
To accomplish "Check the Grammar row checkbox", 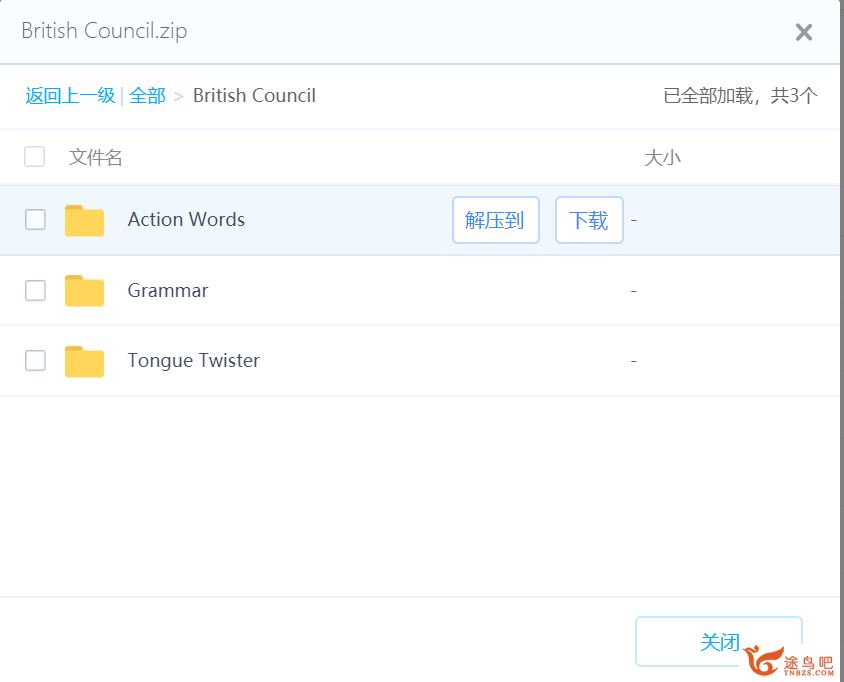I will pyautogui.click(x=35, y=290).
